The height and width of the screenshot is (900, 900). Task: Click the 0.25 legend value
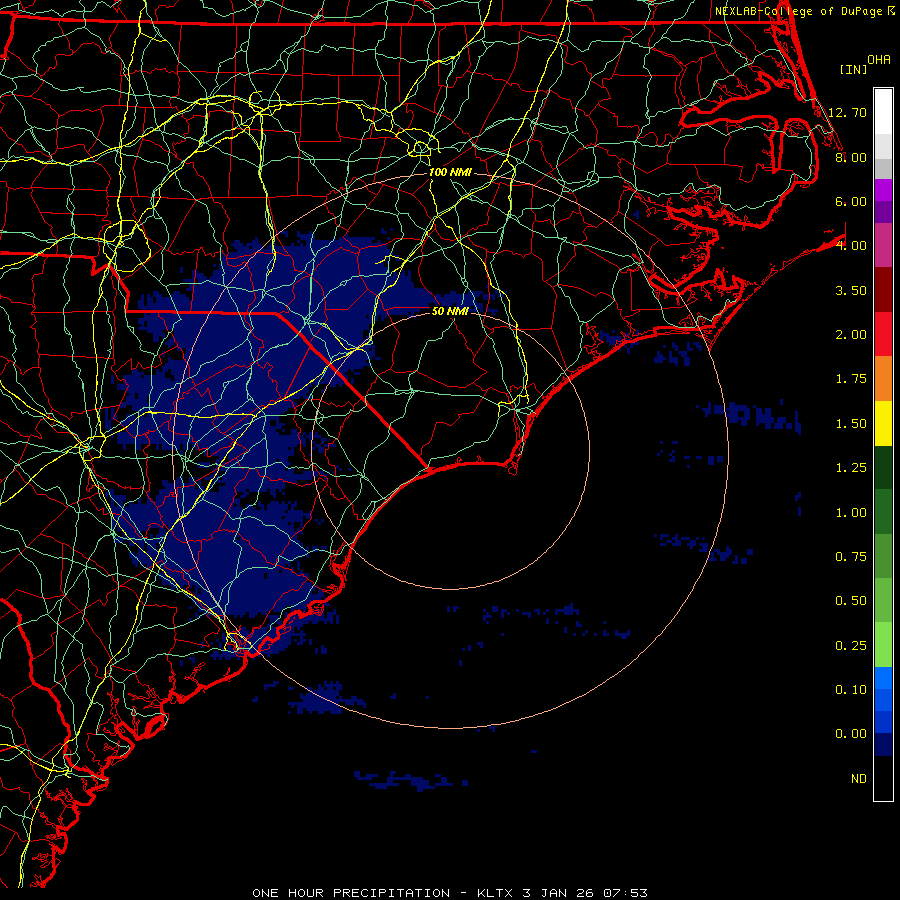click(x=851, y=646)
